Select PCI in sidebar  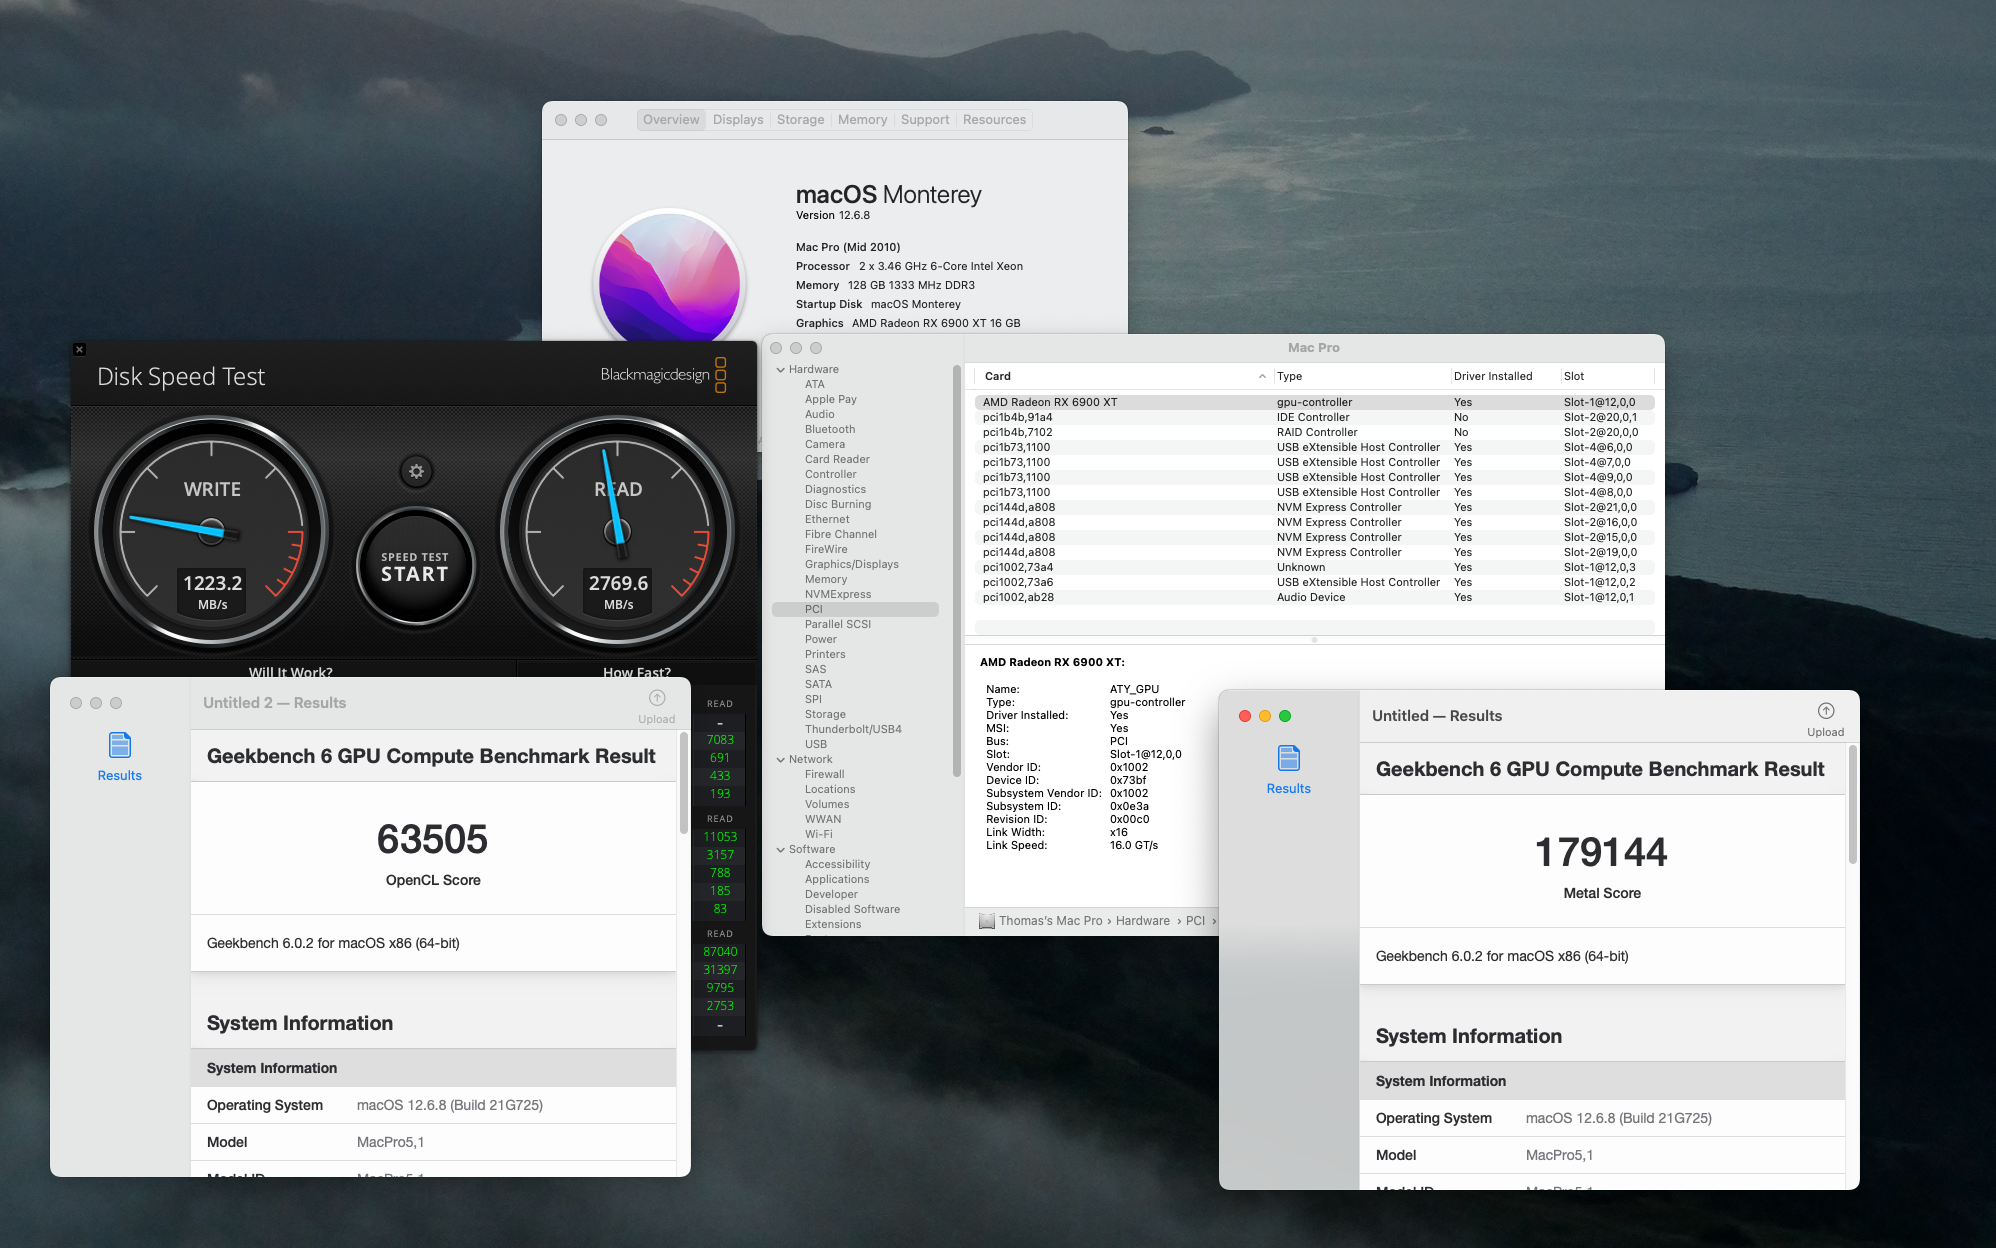point(855,610)
